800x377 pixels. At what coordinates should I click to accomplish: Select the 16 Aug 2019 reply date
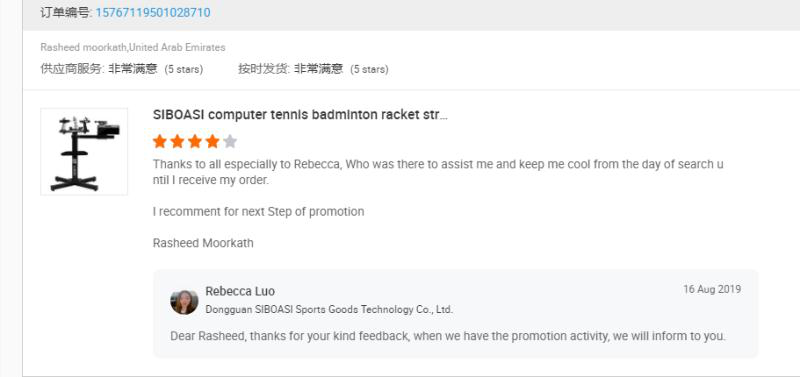712,289
